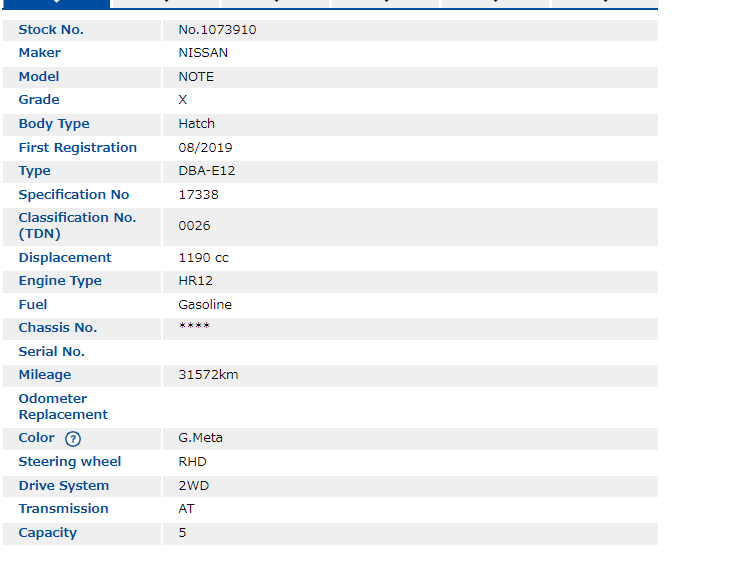Click the Model value NOTE
The image size is (733, 568).
coord(196,77)
